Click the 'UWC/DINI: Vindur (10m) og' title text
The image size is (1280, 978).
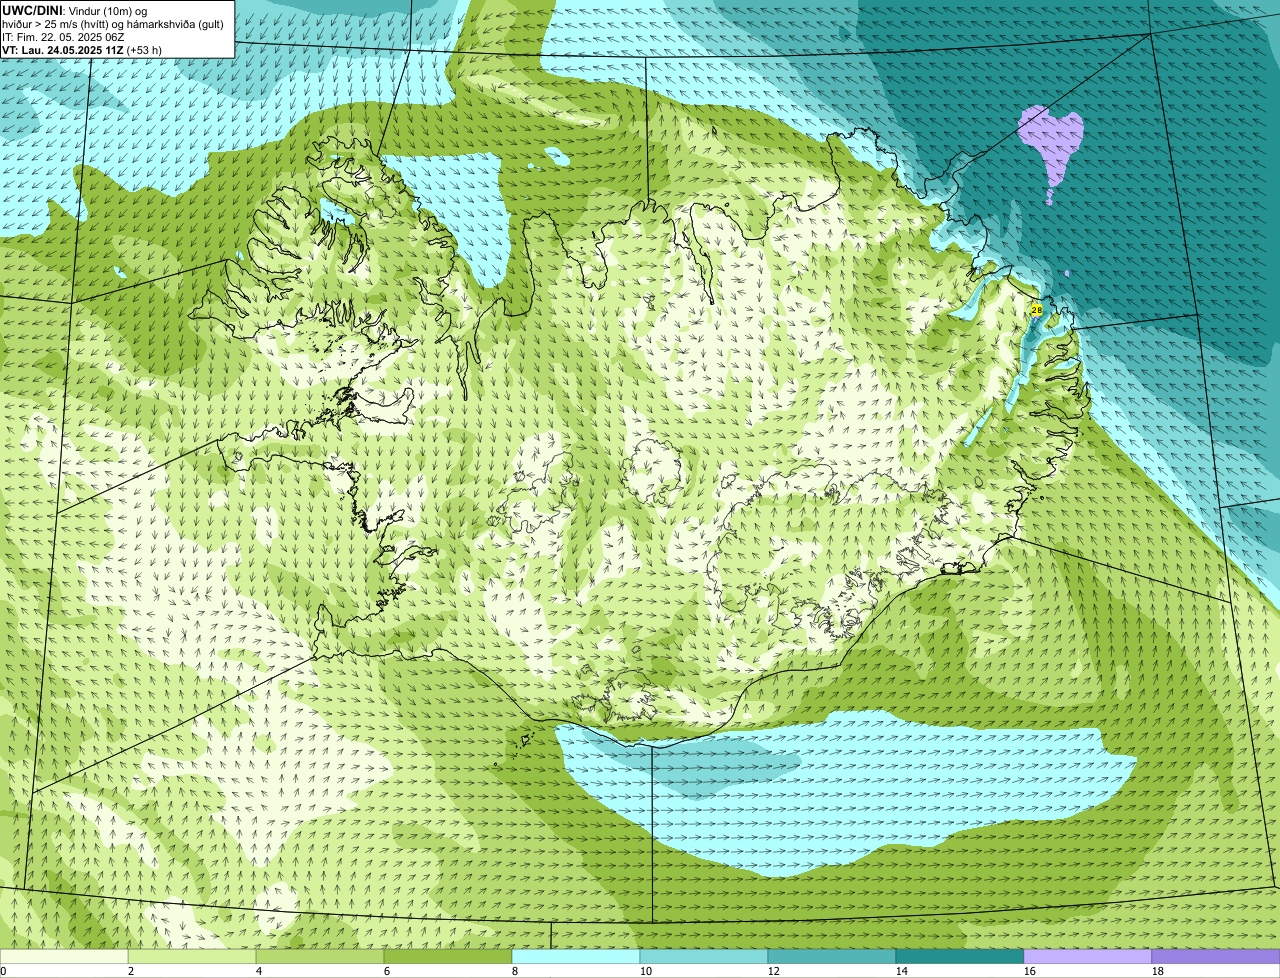(x=75, y=10)
